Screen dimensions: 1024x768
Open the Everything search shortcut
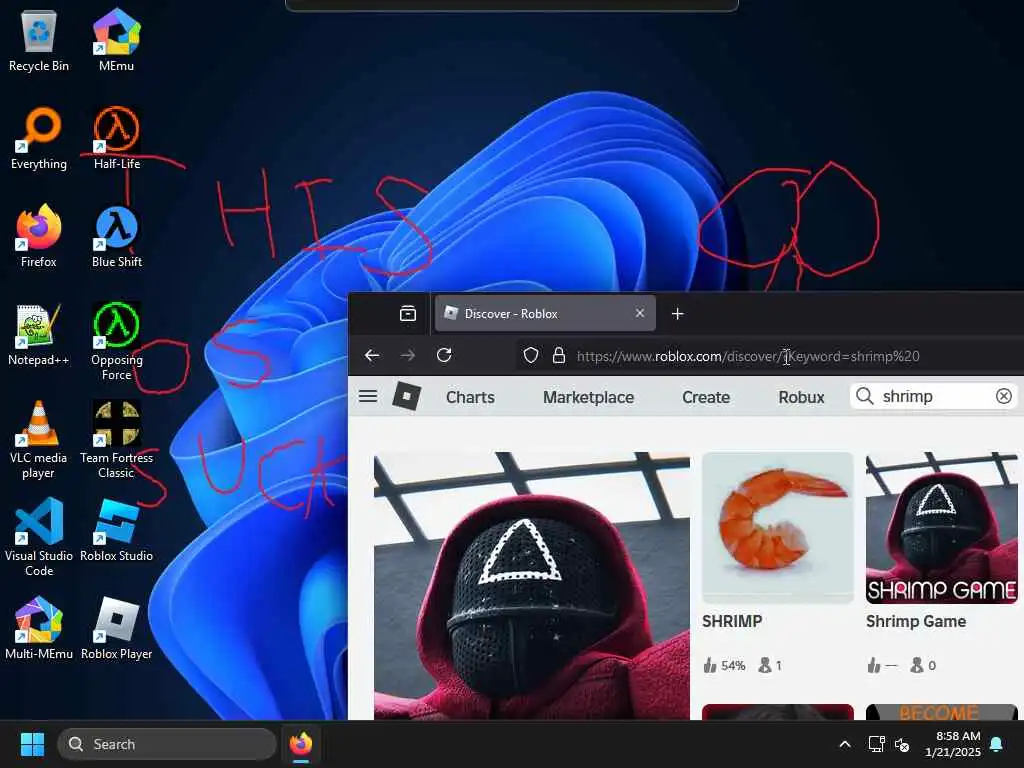tap(39, 138)
